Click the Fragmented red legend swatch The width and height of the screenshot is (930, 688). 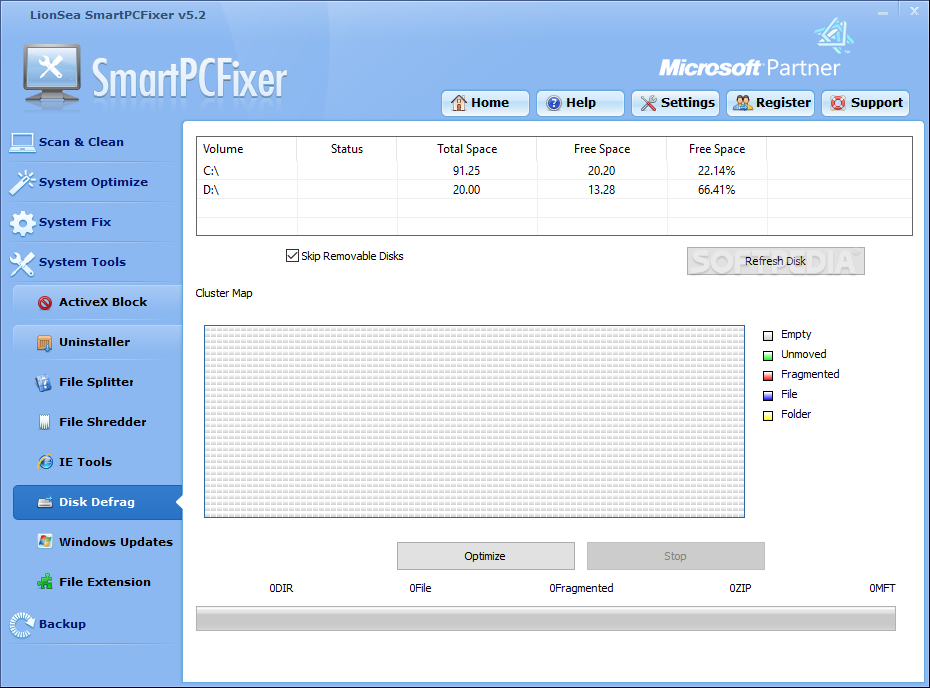pyautogui.click(x=768, y=375)
